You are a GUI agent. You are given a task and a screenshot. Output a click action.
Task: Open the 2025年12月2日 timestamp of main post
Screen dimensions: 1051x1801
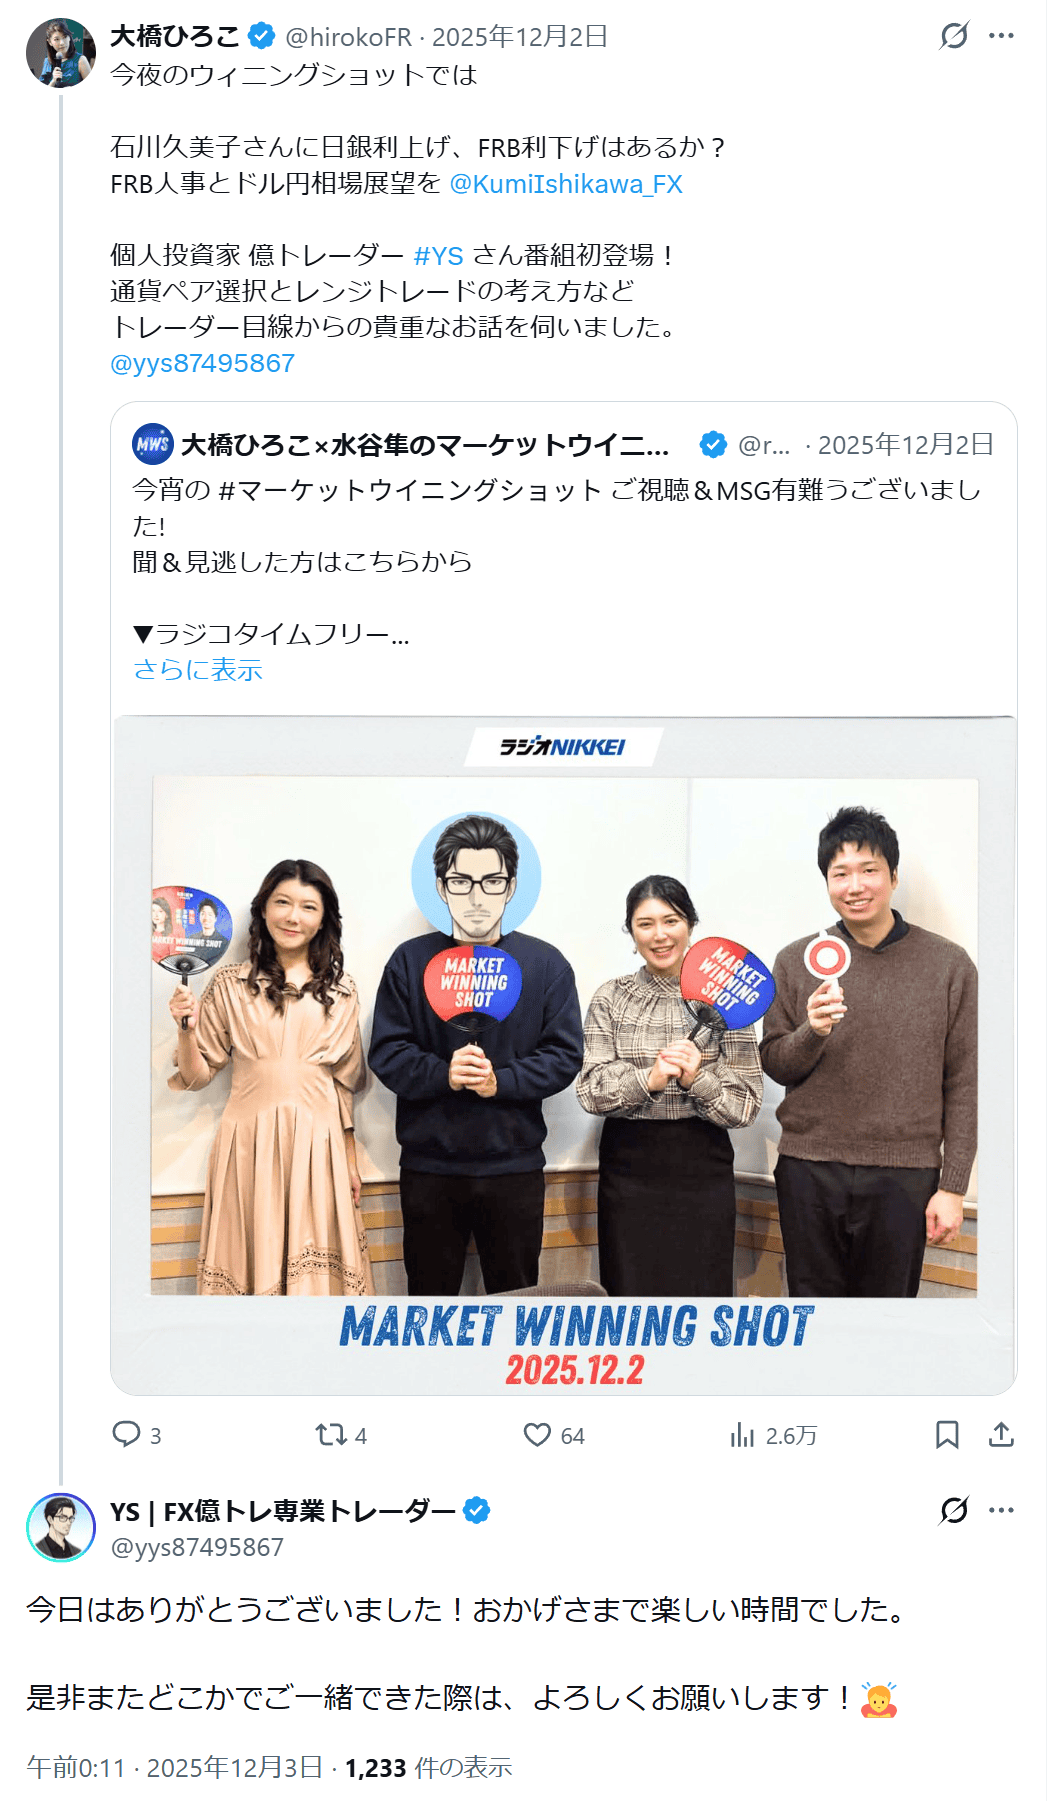coord(520,37)
